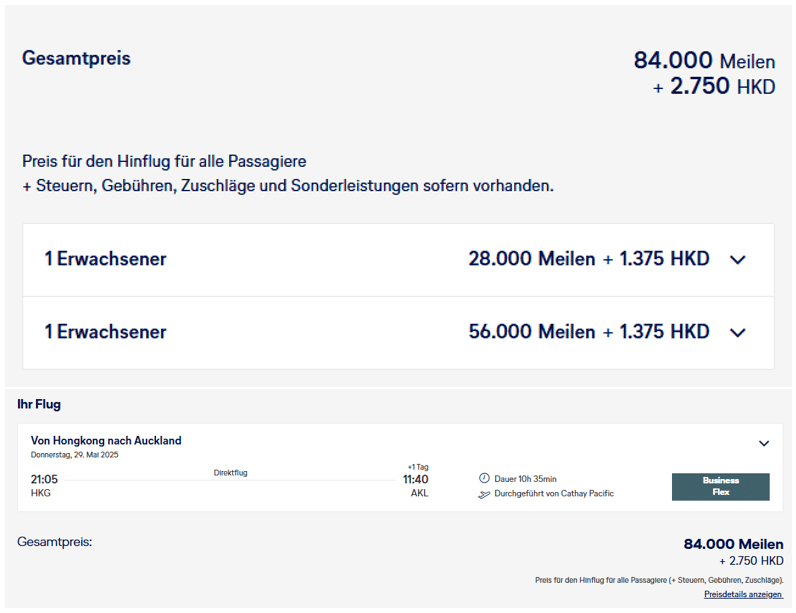
Task: Click the clock icon beside Dauer 10h 35min
Action: pyautogui.click(x=484, y=479)
